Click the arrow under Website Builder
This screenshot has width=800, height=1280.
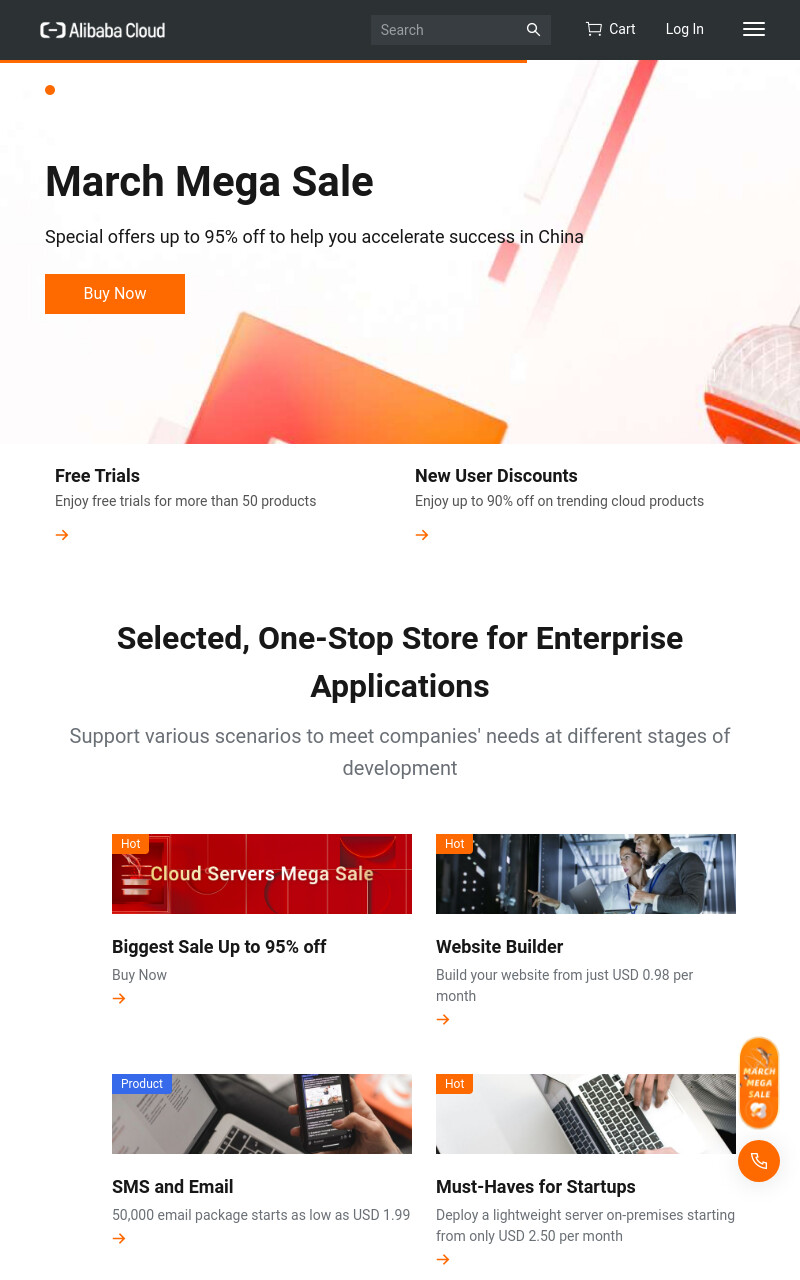coord(443,1019)
